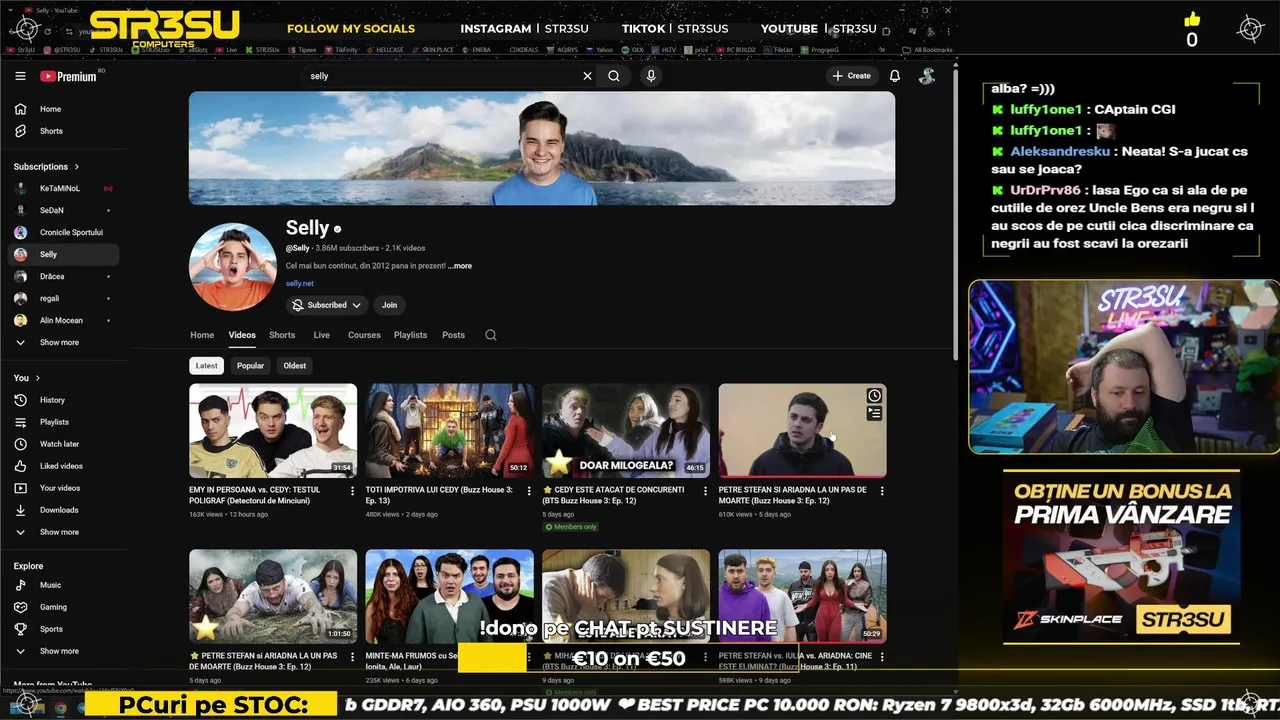Play the DOAR MILOGEALA thumbnail video
The width and height of the screenshot is (1280, 720).
click(x=626, y=431)
